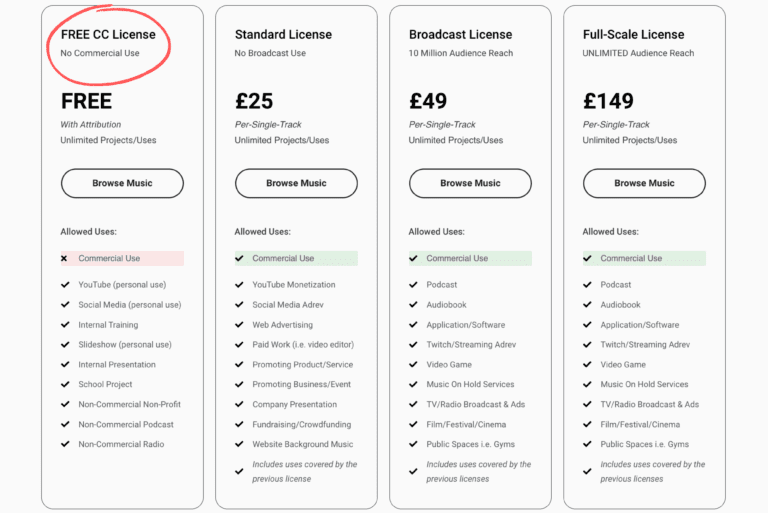This screenshot has width=768, height=513.
Task: Click the circled FREE CC License heading
Action: [x=108, y=35]
